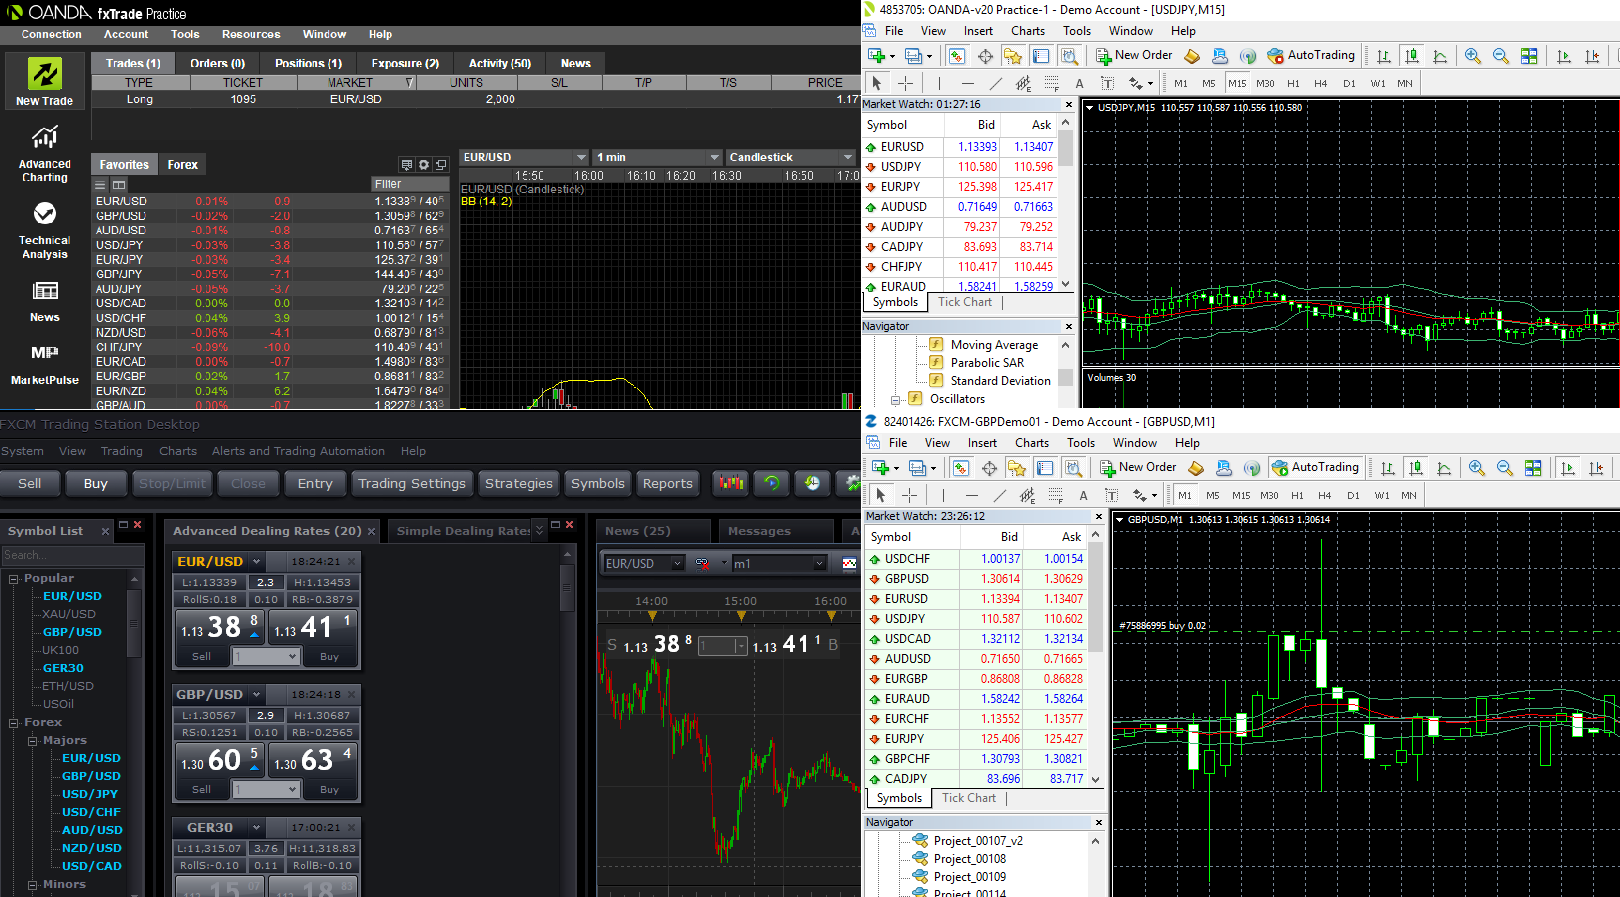Open Insert menu in OANDA MT4

[x=978, y=31]
